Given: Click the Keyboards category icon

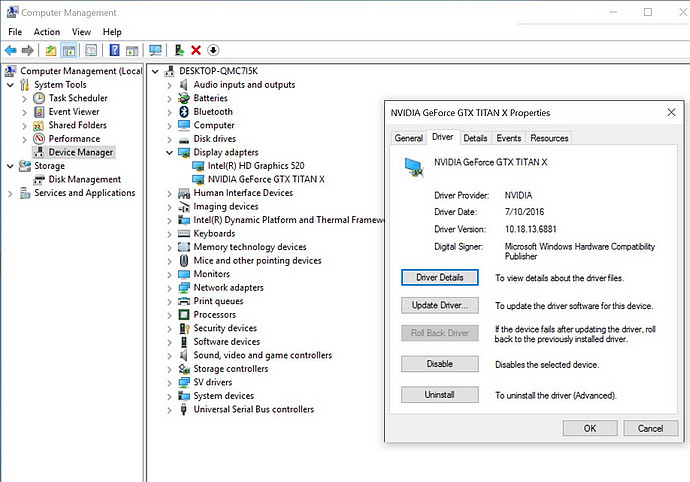Looking at the screenshot, I should [184, 234].
